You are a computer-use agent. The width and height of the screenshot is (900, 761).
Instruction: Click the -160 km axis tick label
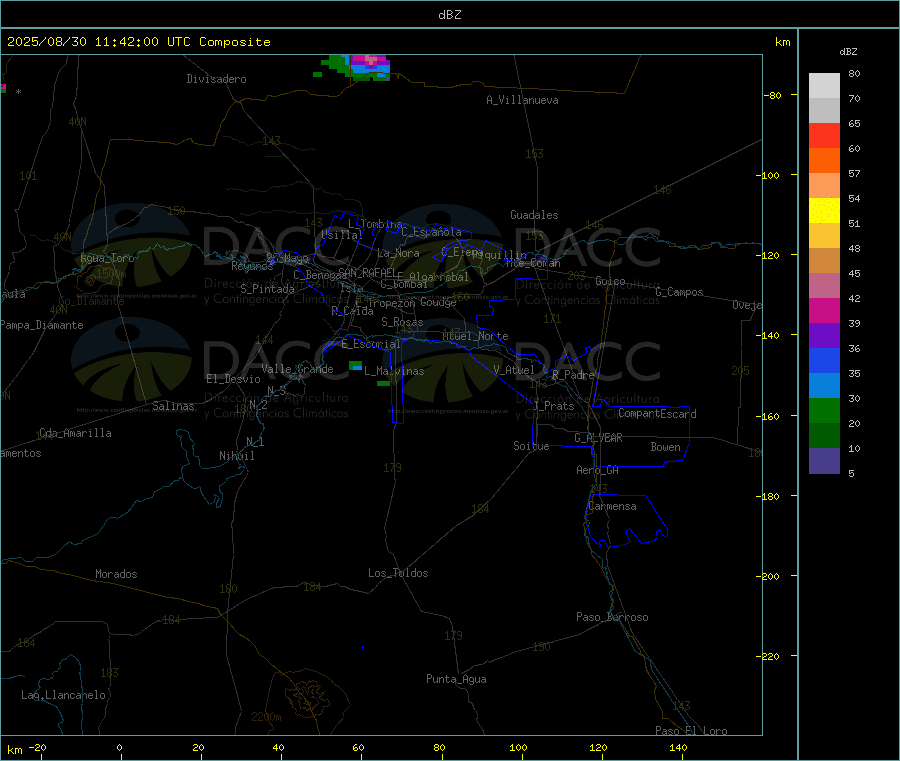[x=770, y=416]
